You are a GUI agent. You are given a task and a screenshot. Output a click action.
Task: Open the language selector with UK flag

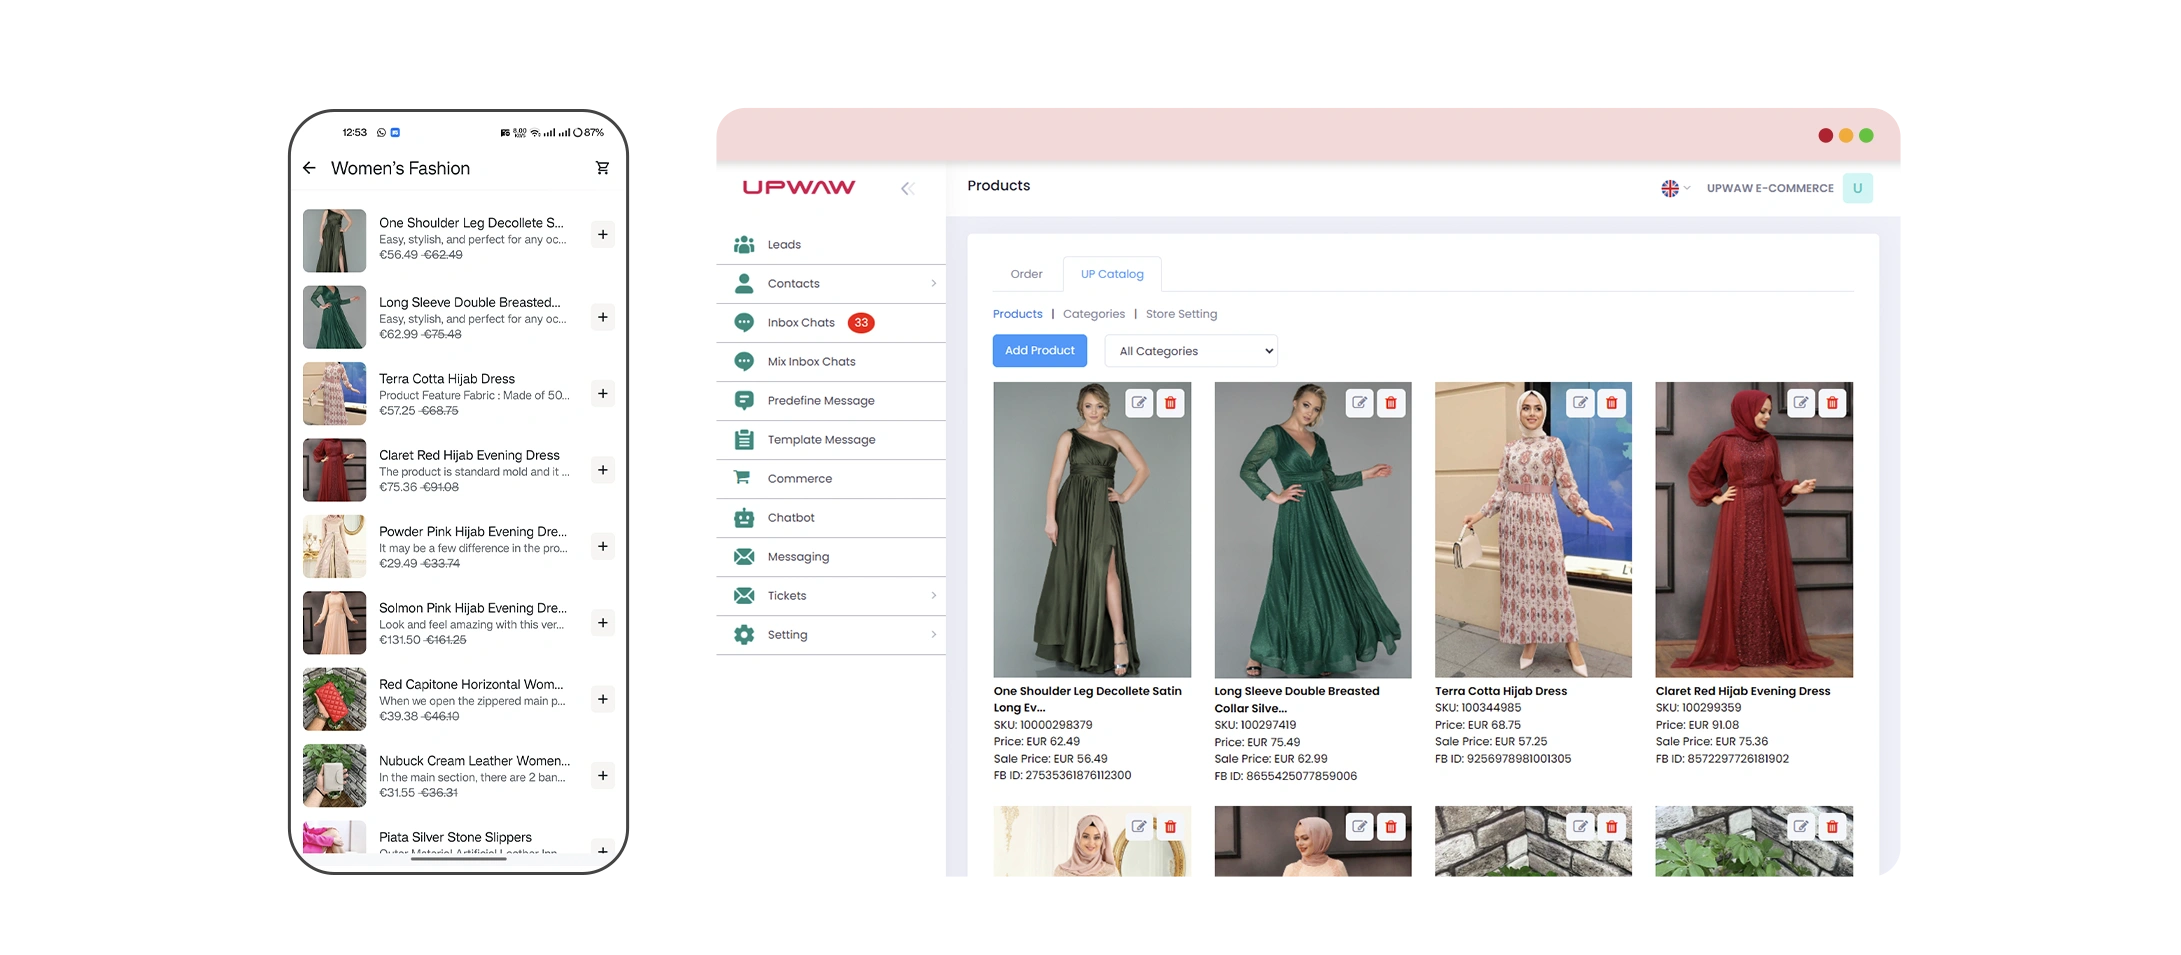[1674, 188]
